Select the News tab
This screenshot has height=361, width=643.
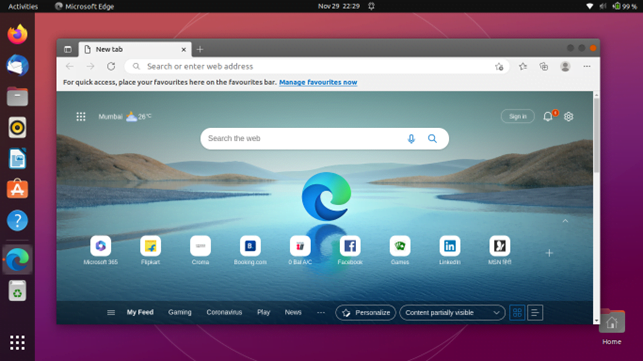293,312
